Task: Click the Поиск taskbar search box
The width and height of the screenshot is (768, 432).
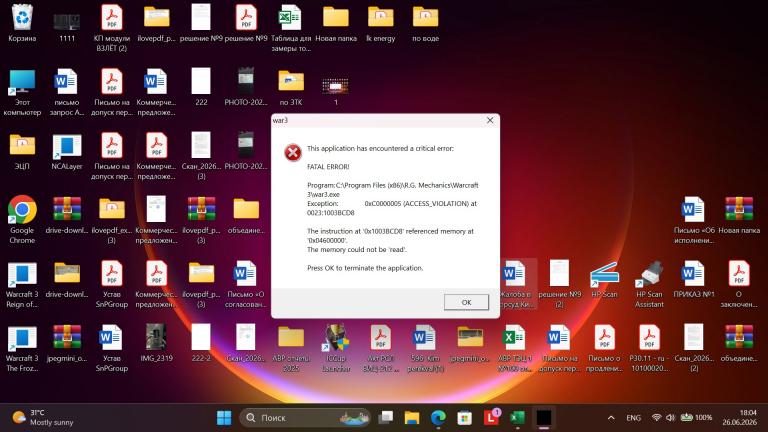Action: pyautogui.click(x=305, y=418)
